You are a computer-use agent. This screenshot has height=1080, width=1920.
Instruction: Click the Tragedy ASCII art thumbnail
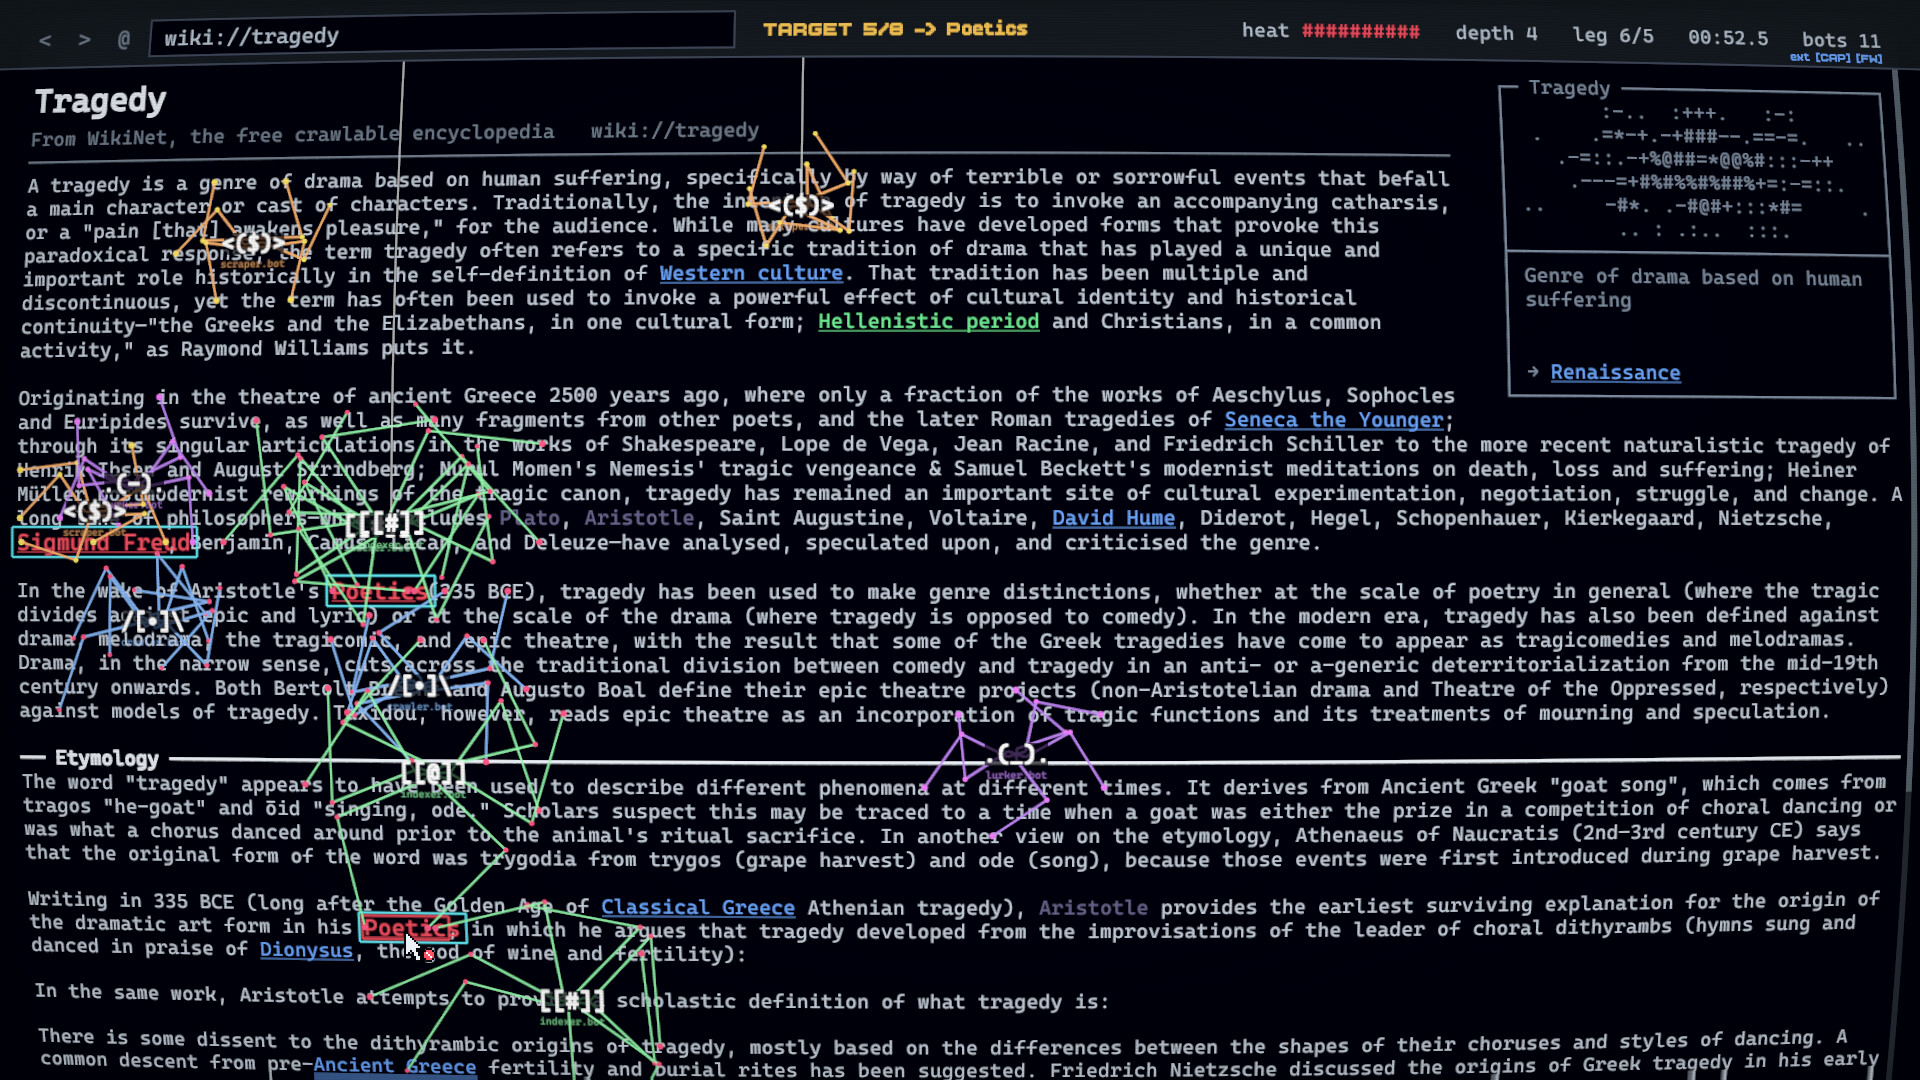1698,174
